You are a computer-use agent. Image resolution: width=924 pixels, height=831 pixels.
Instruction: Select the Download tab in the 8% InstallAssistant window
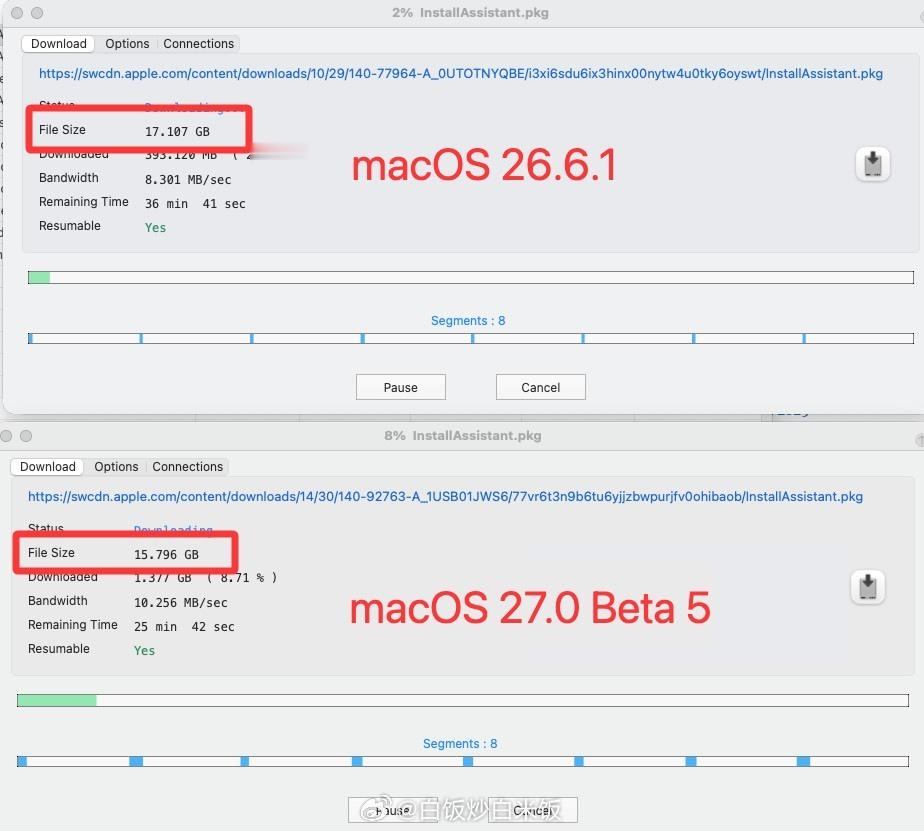(48, 467)
